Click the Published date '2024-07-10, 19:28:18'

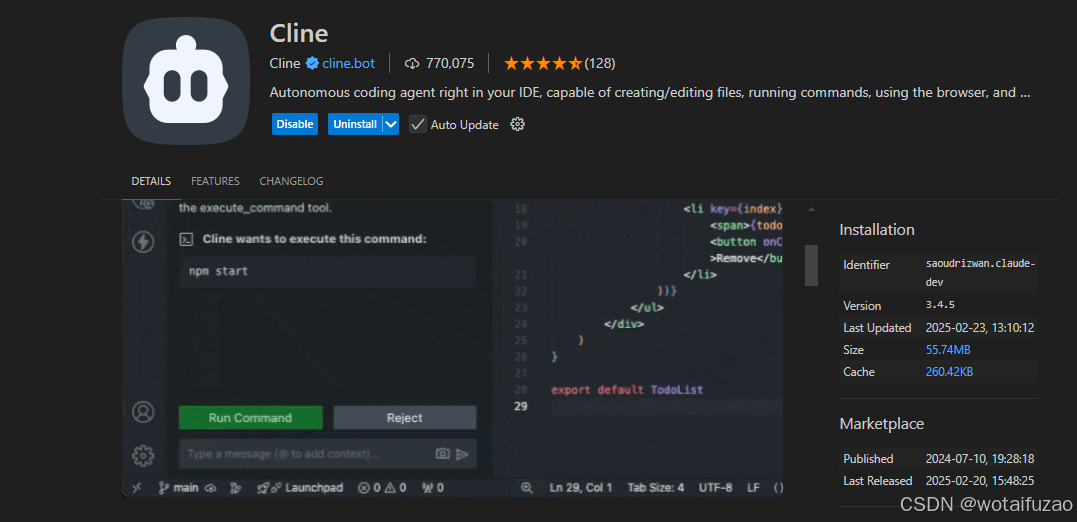coord(980,459)
